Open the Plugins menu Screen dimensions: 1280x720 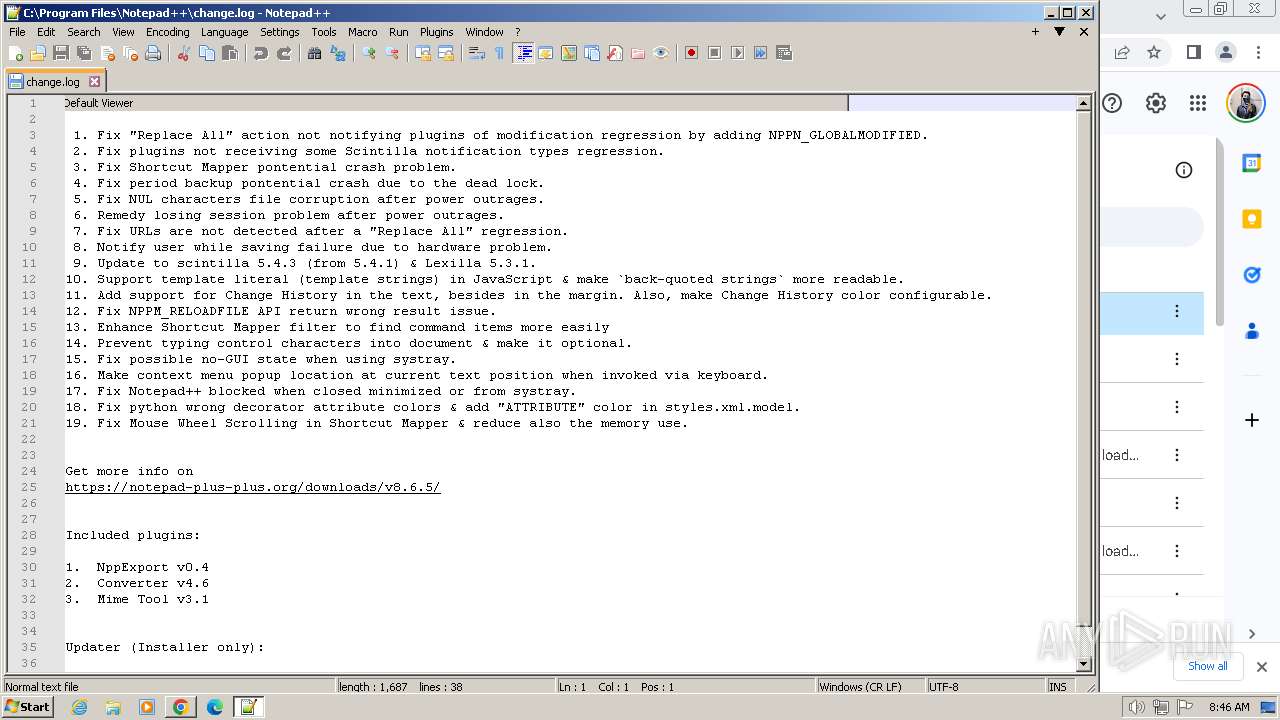click(x=436, y=32)
